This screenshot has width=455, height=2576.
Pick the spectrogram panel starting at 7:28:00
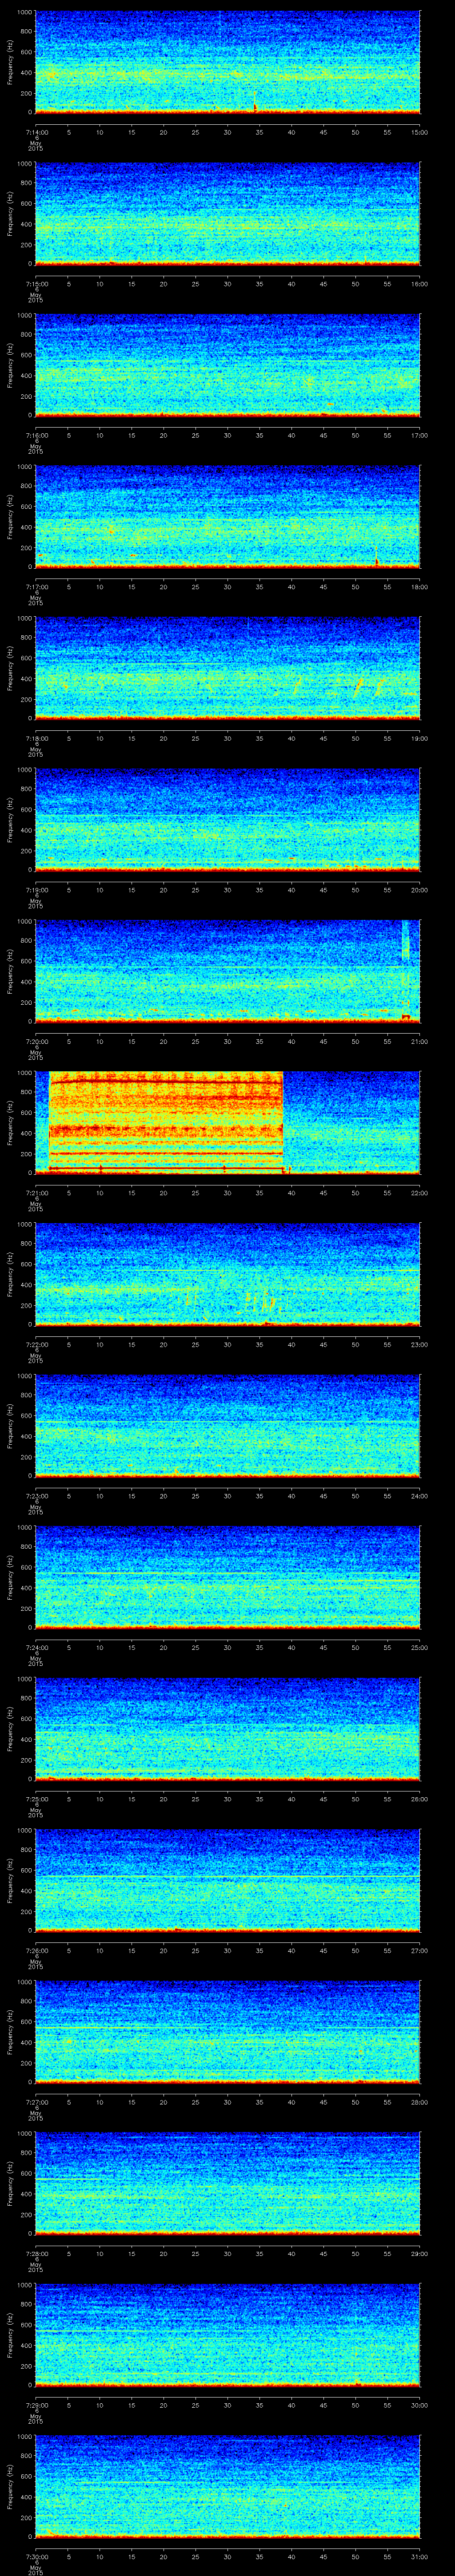click(x=228, y=2183)
